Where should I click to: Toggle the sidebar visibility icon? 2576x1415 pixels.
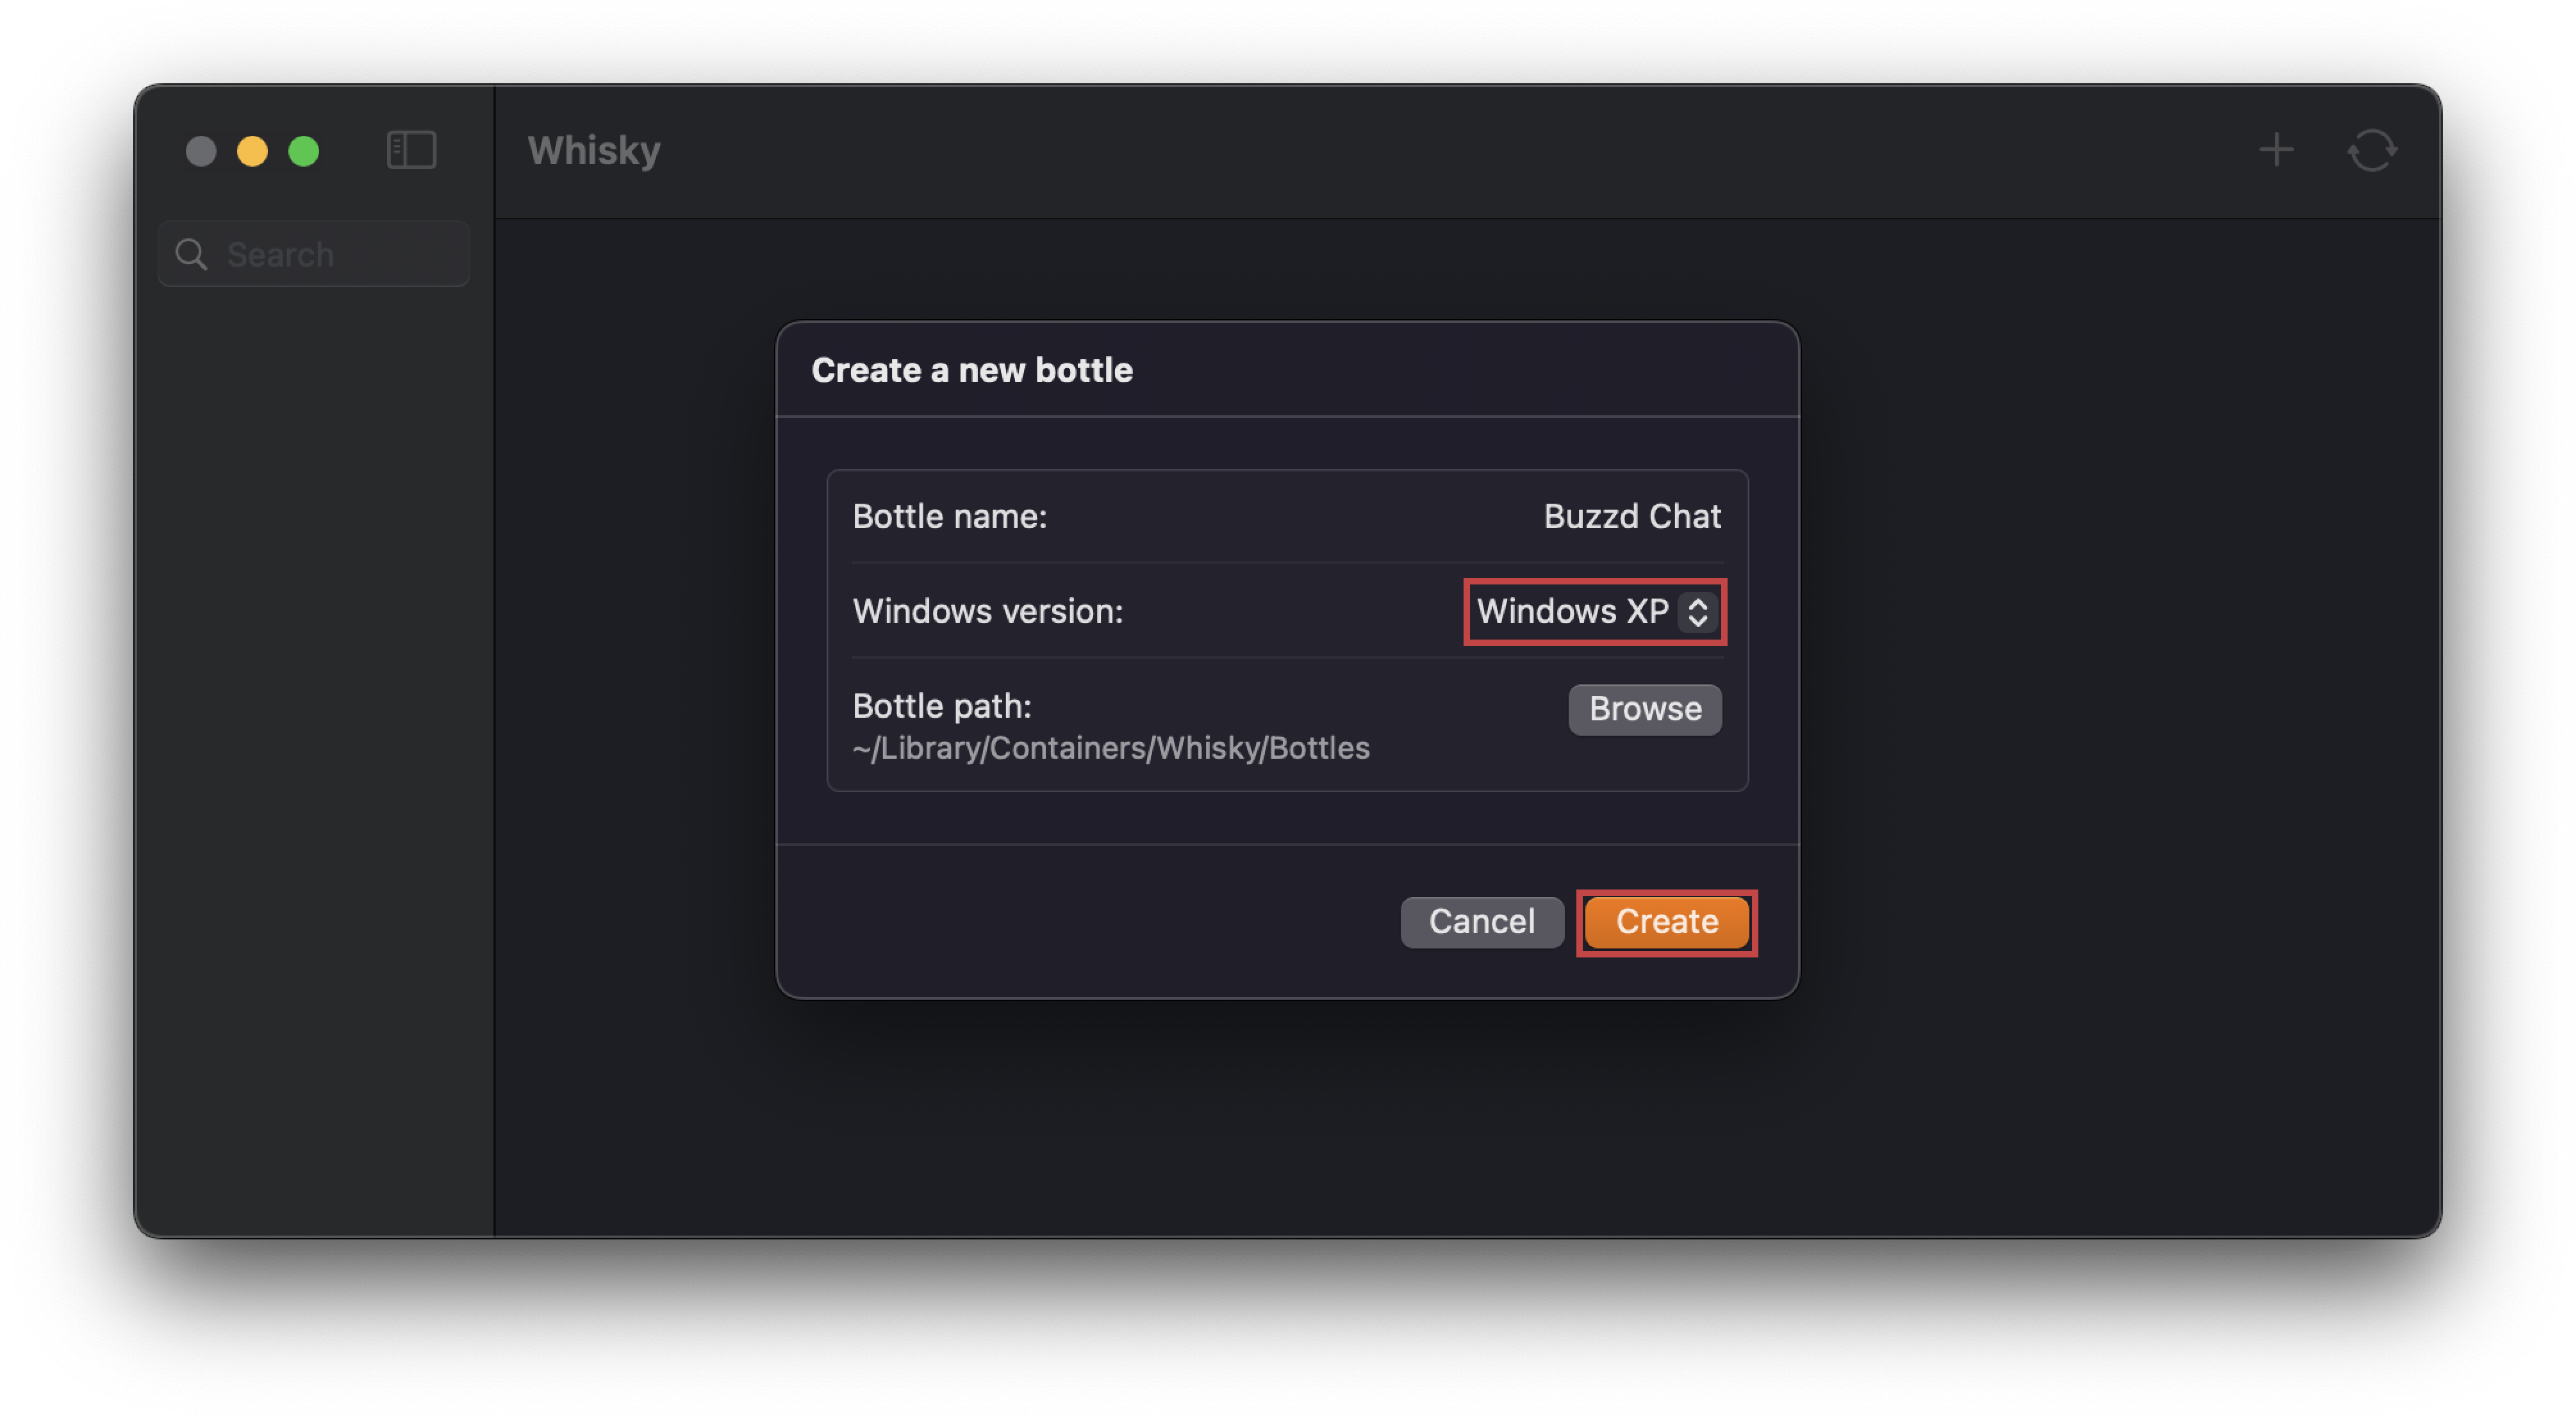[411, 150]
